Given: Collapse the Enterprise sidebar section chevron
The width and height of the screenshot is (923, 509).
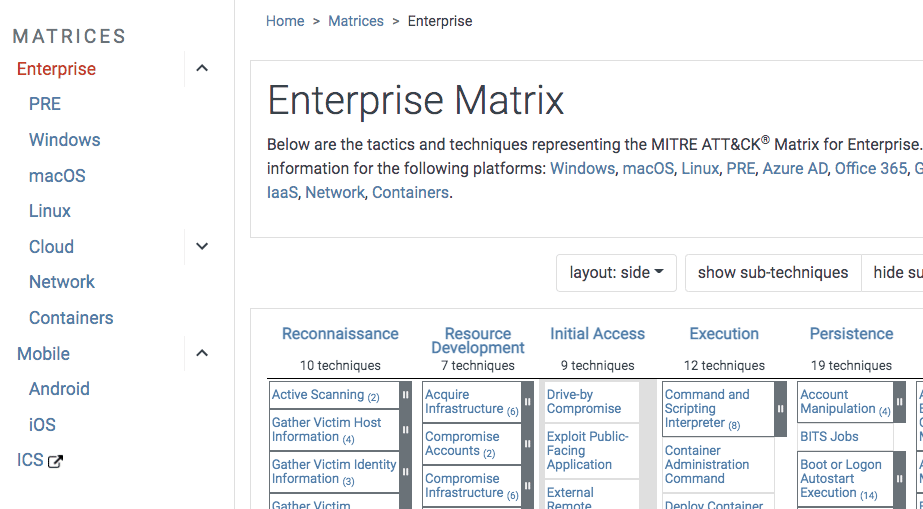Looking at the screenshot, I should (202, 69).
